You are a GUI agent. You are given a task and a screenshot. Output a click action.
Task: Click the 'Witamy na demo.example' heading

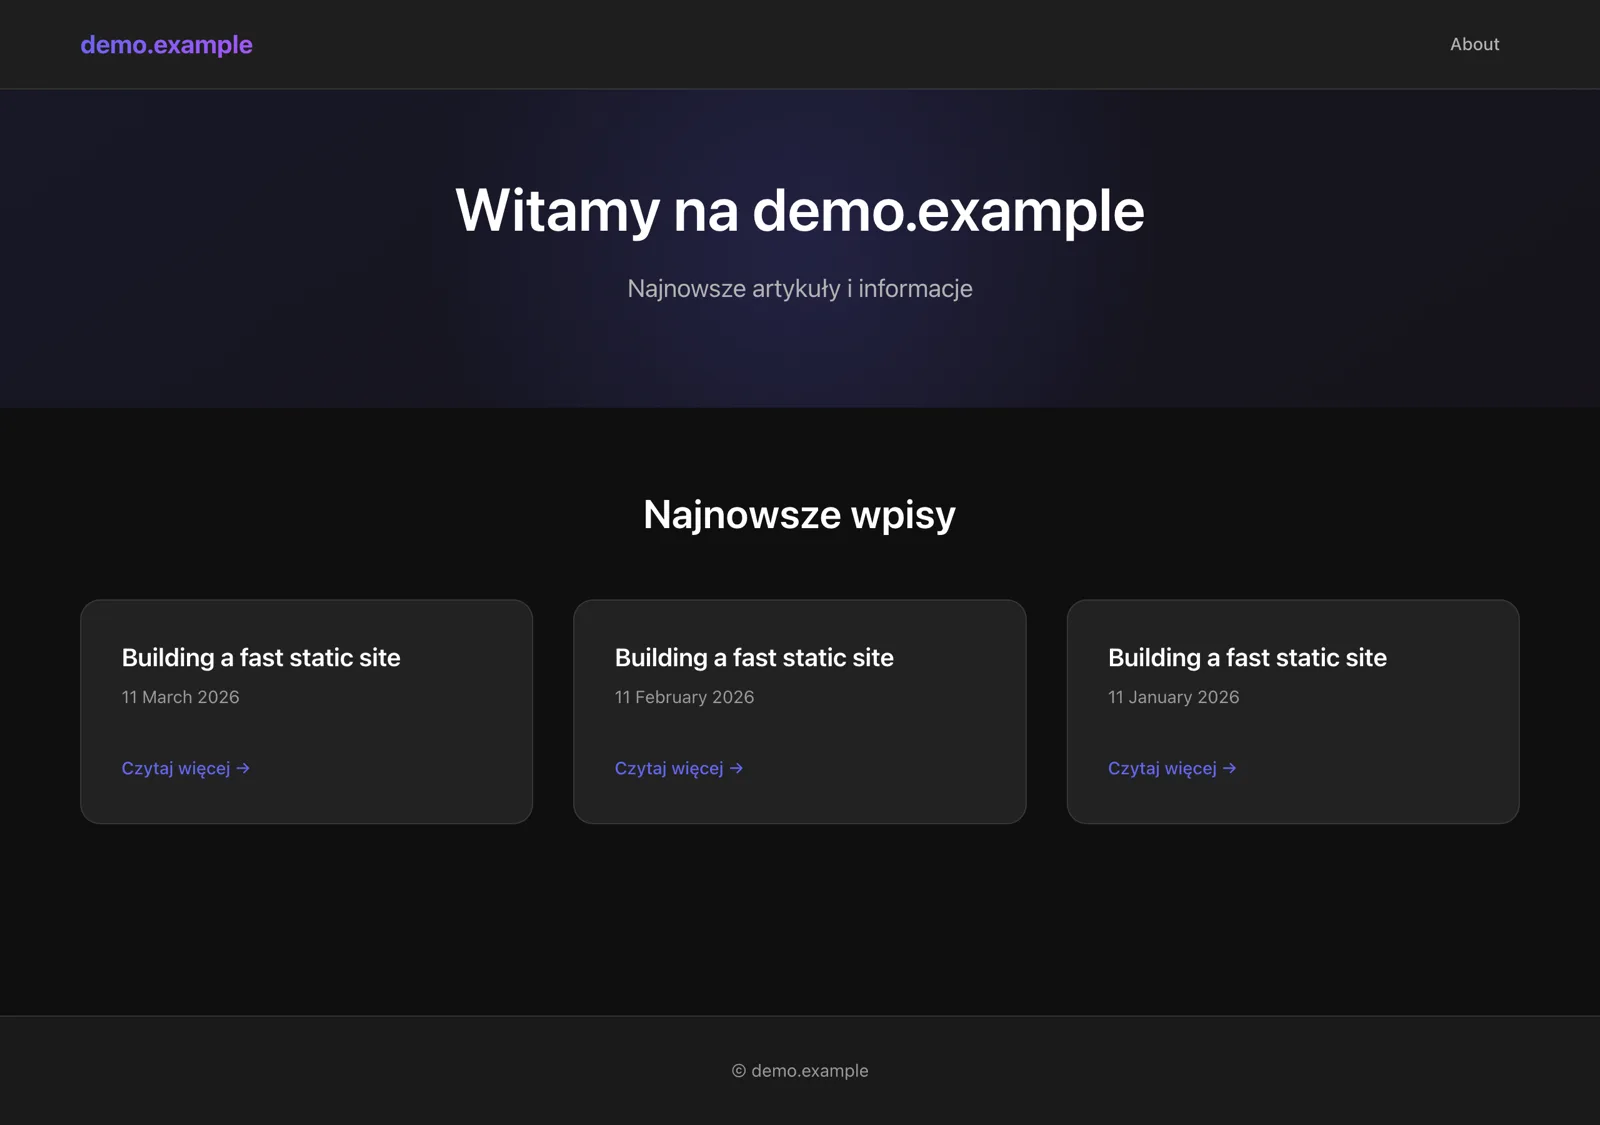[800, 211]
